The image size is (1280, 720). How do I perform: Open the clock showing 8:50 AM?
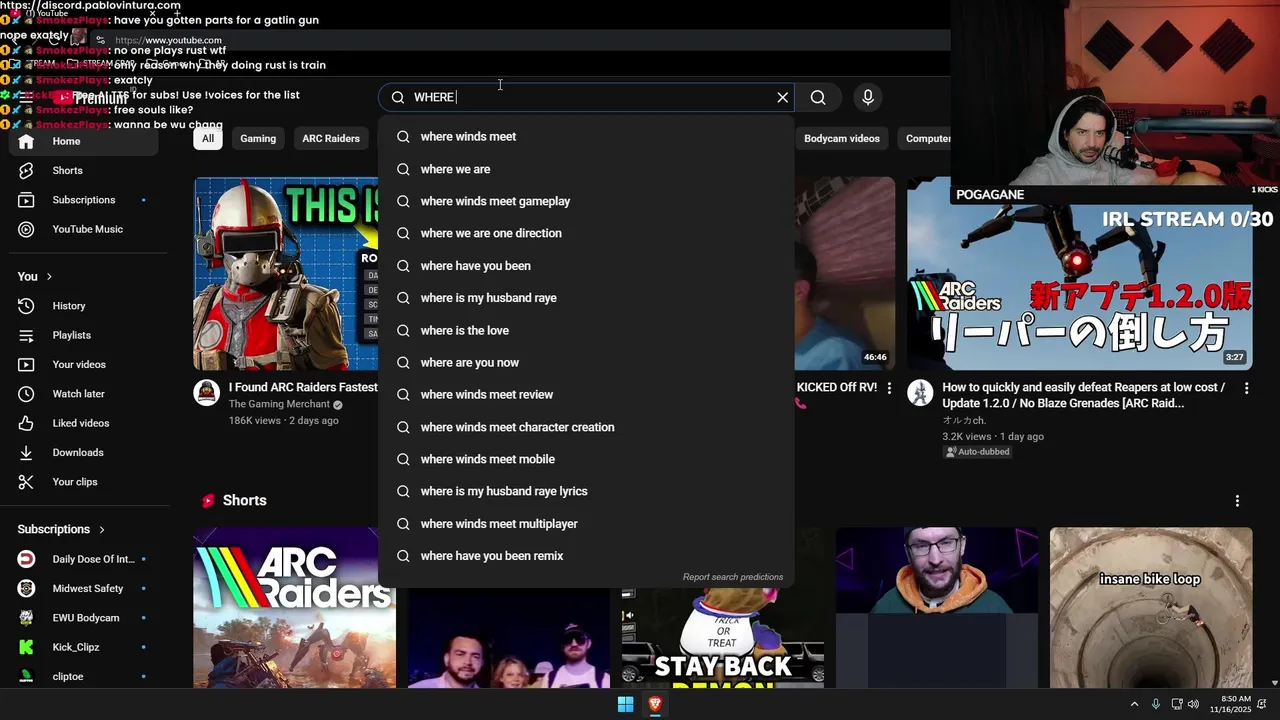point(1231,704)
